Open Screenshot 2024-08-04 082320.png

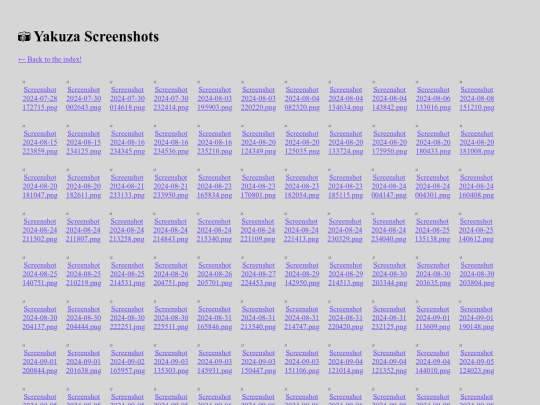(x=302, y=98)
